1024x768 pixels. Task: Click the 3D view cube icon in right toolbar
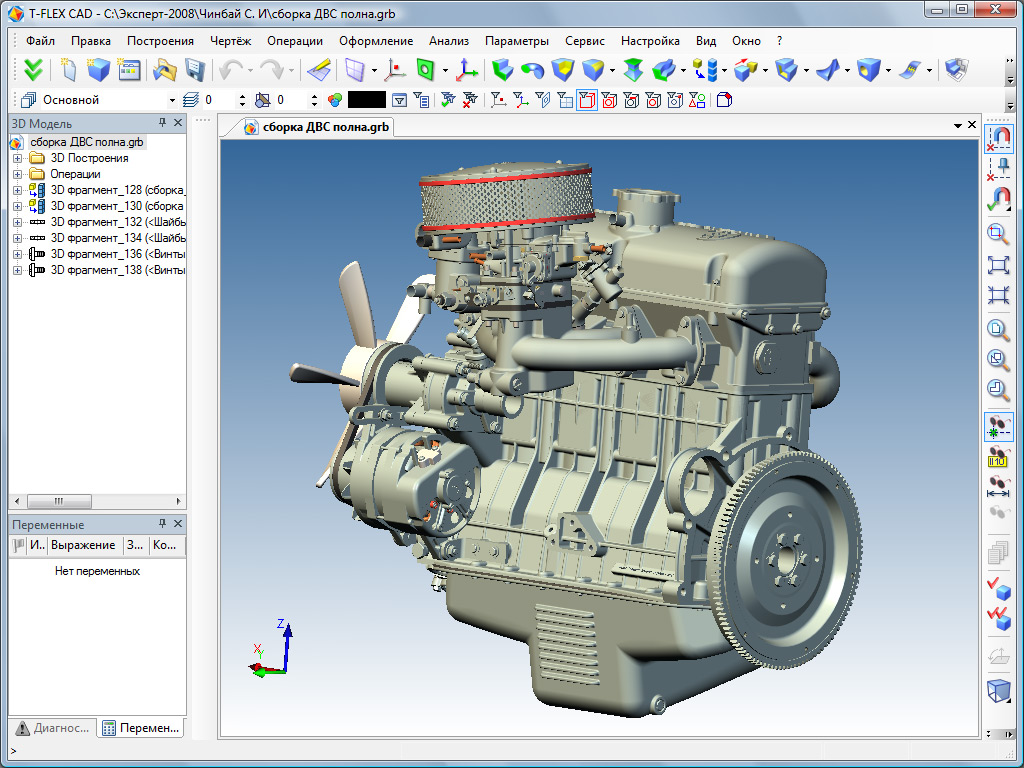point(998,690)
